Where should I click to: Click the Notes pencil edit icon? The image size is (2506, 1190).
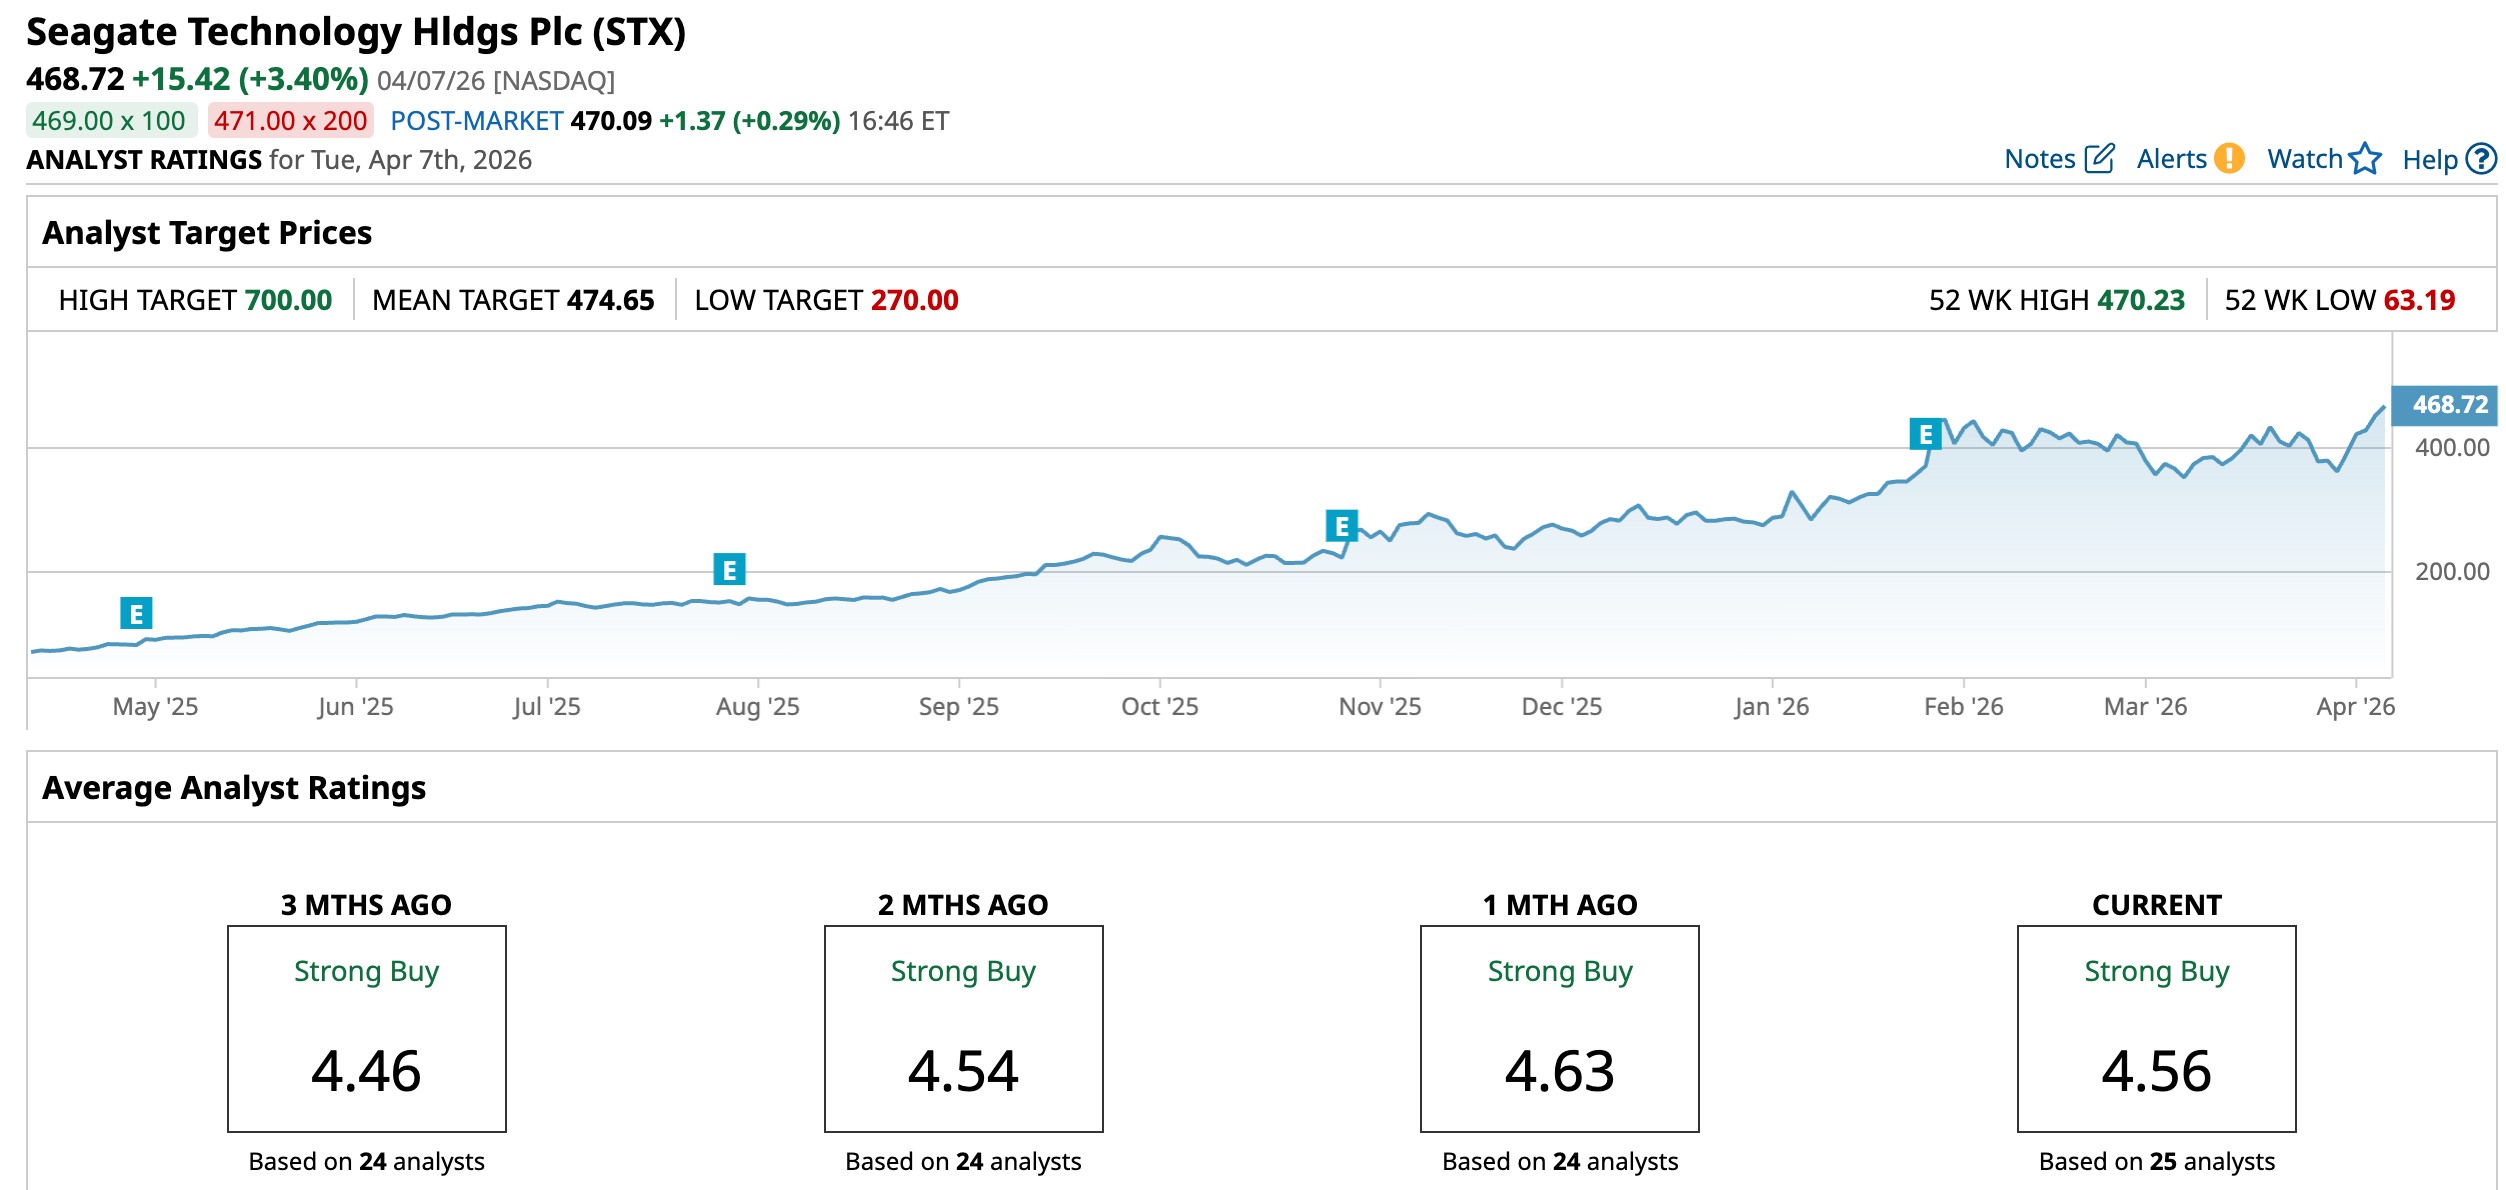click(x=2099, y=158)
